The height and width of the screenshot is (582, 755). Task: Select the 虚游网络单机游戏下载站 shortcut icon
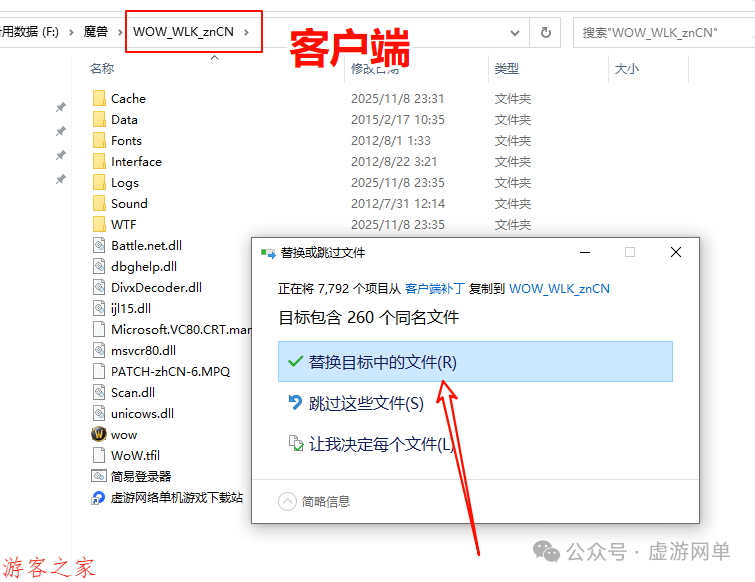[x=98, y=497]
